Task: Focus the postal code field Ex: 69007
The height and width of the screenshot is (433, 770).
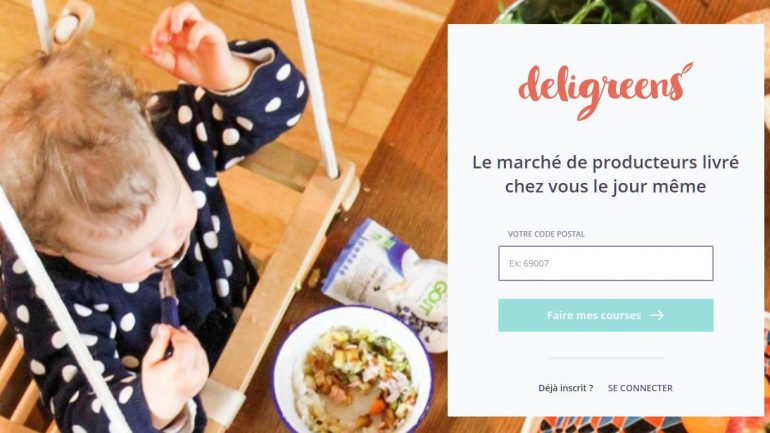Action: tap(605, 264)
